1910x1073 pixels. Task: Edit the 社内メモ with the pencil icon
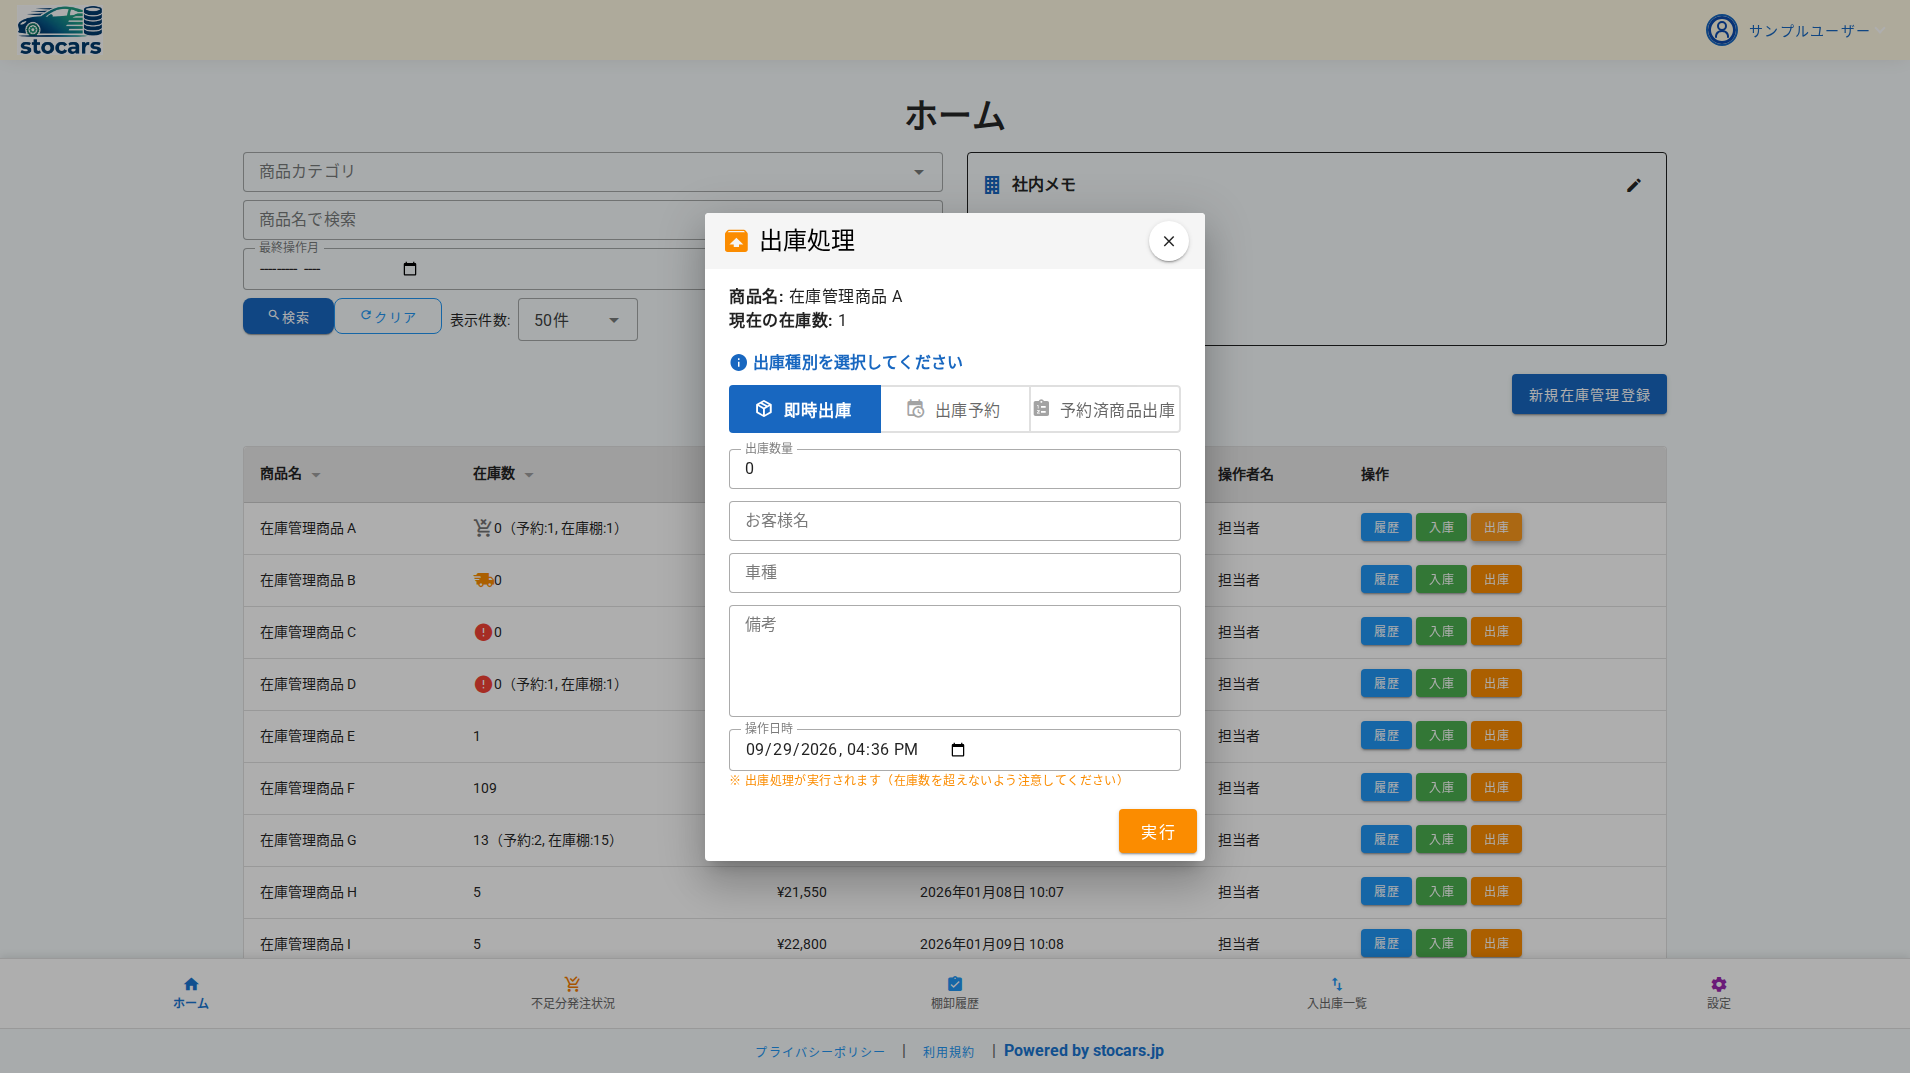(1633, 185)
